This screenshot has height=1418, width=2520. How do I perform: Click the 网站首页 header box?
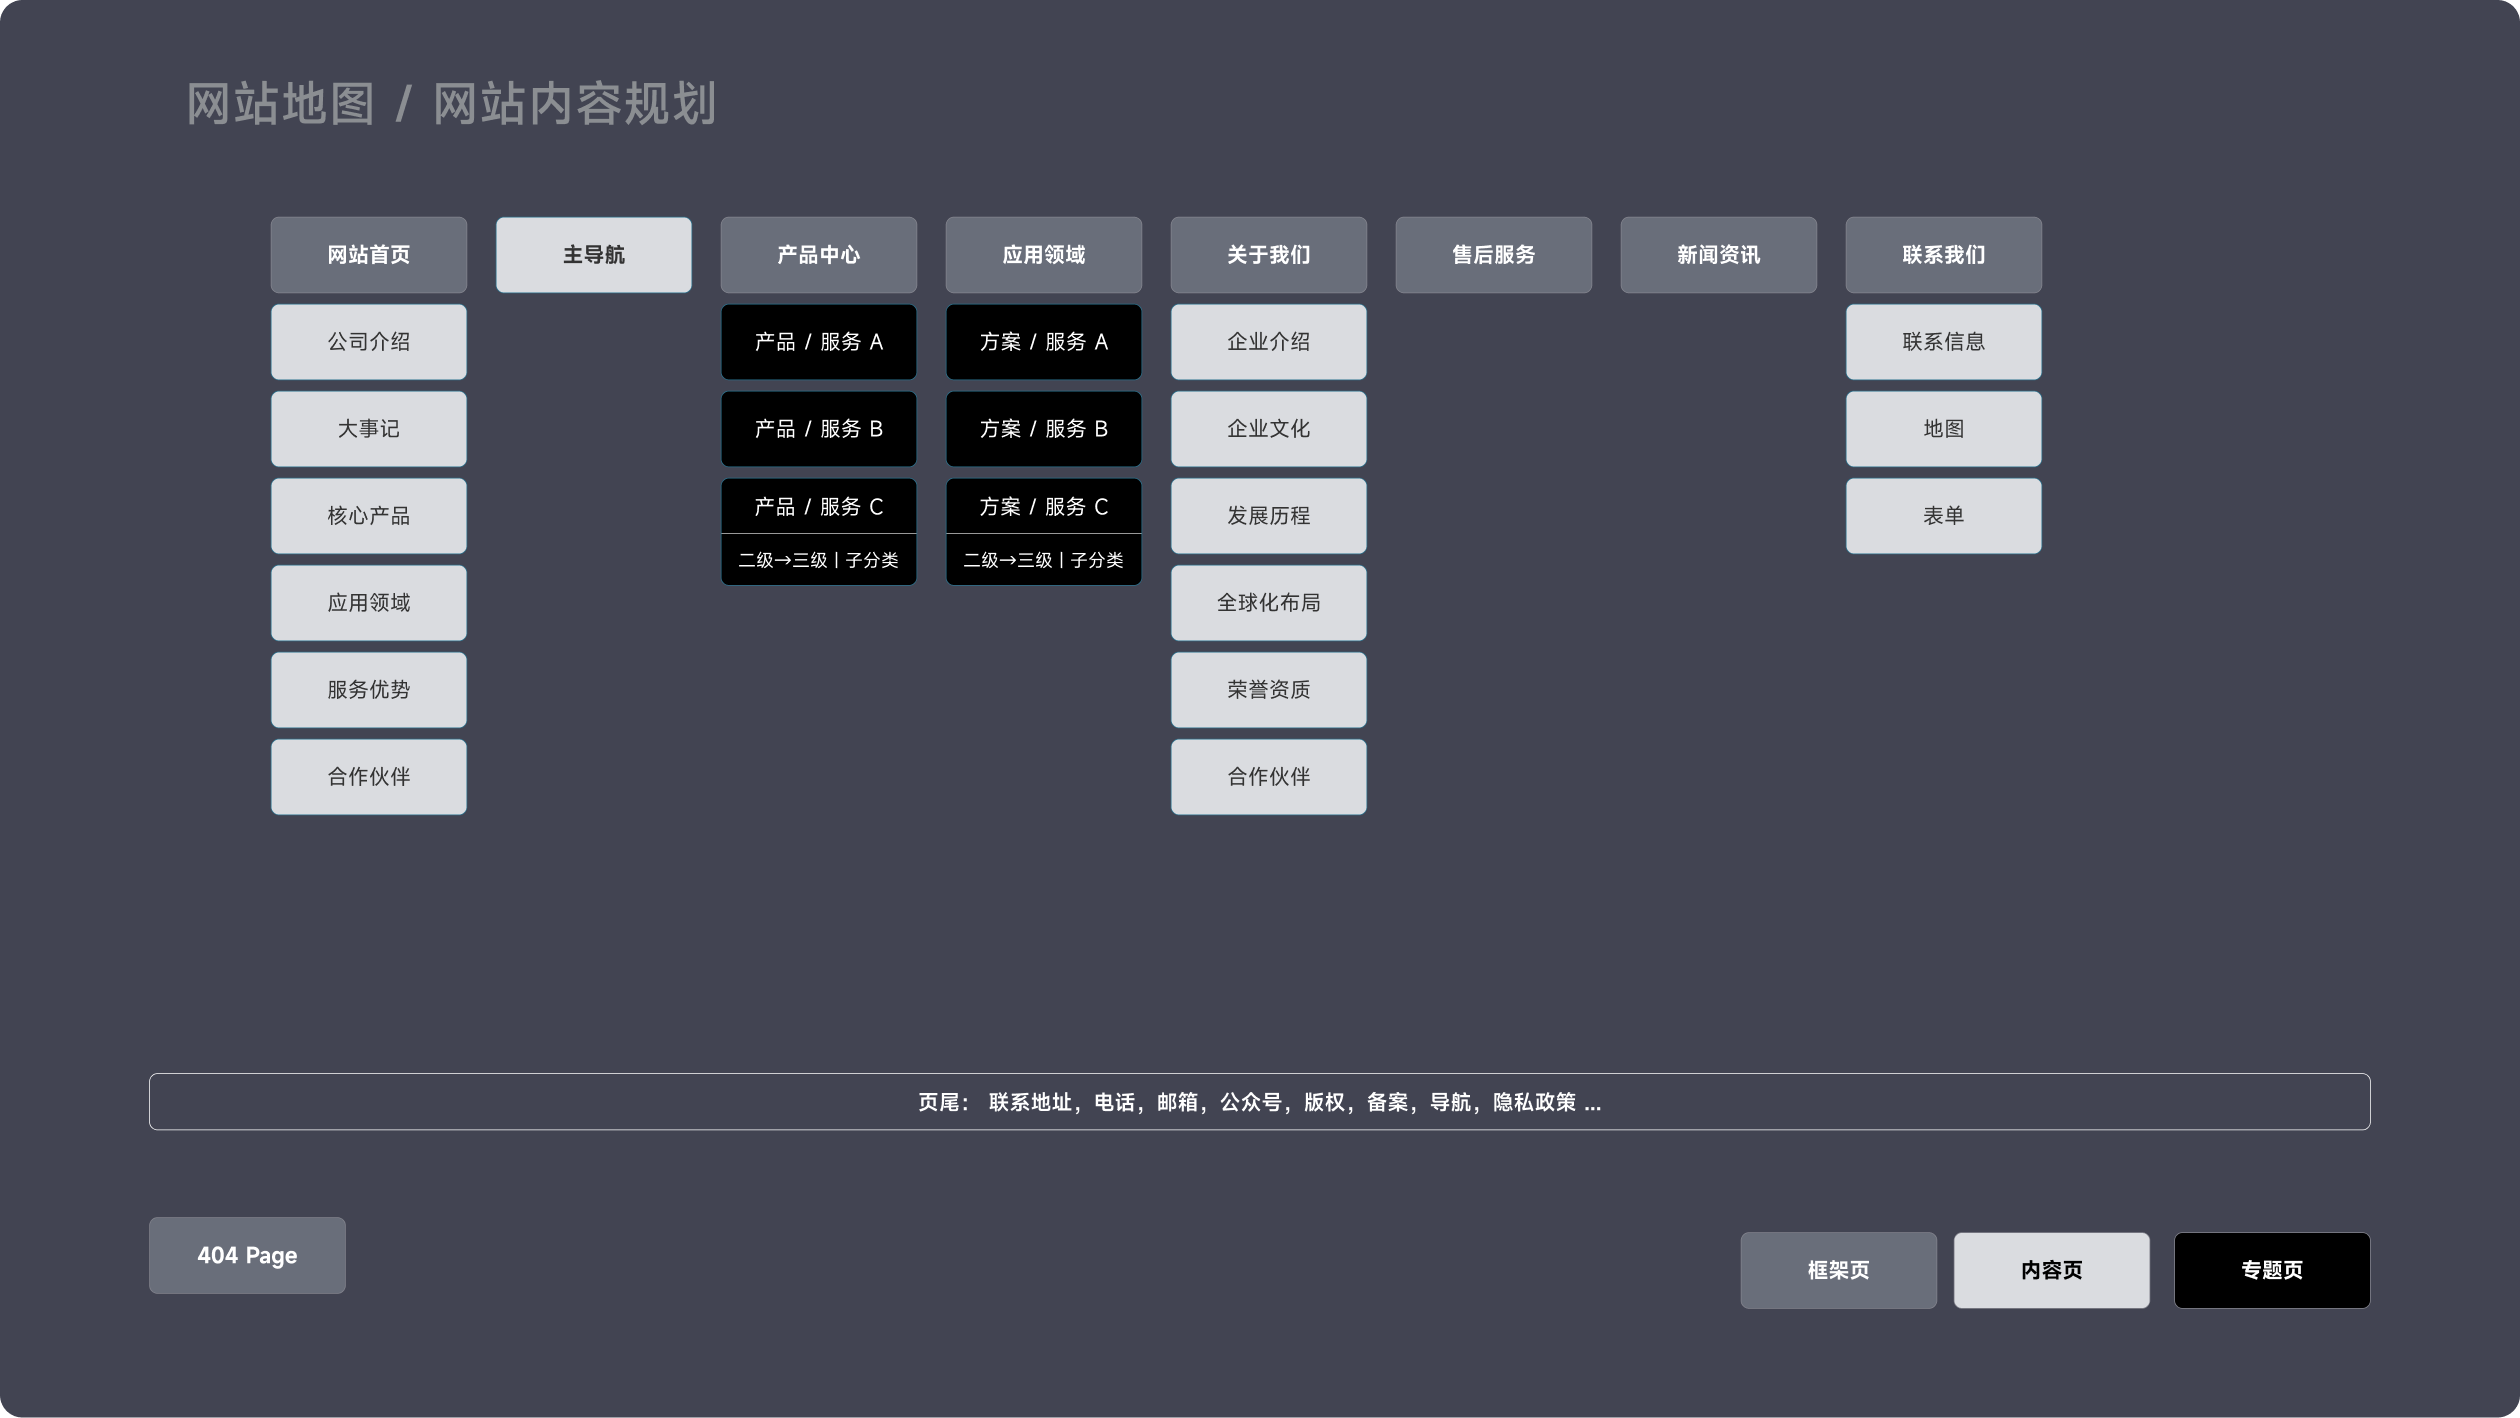[368, 255]
